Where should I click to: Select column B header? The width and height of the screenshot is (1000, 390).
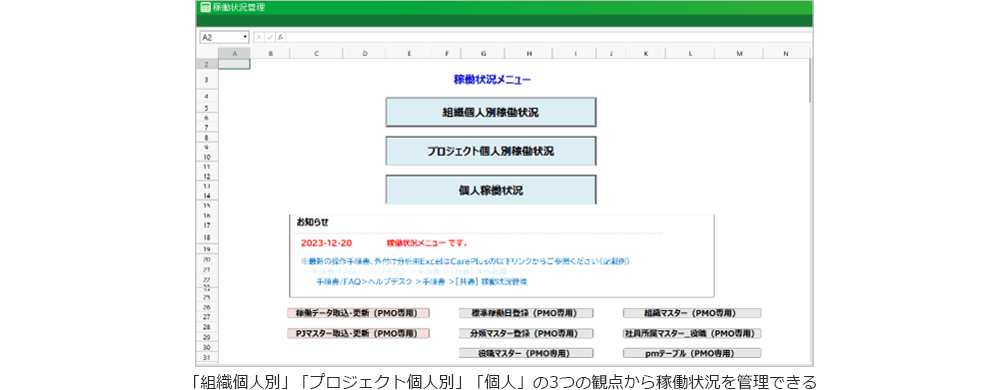click(x=270, y=54)
